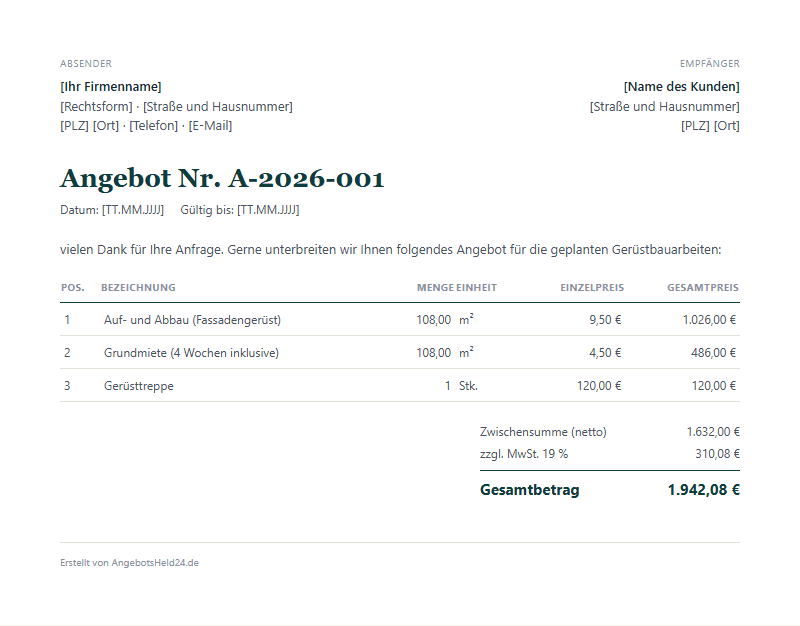Click the unit price 9,50 €
This screenshot has height=626, width=800.
click(605, 320)
